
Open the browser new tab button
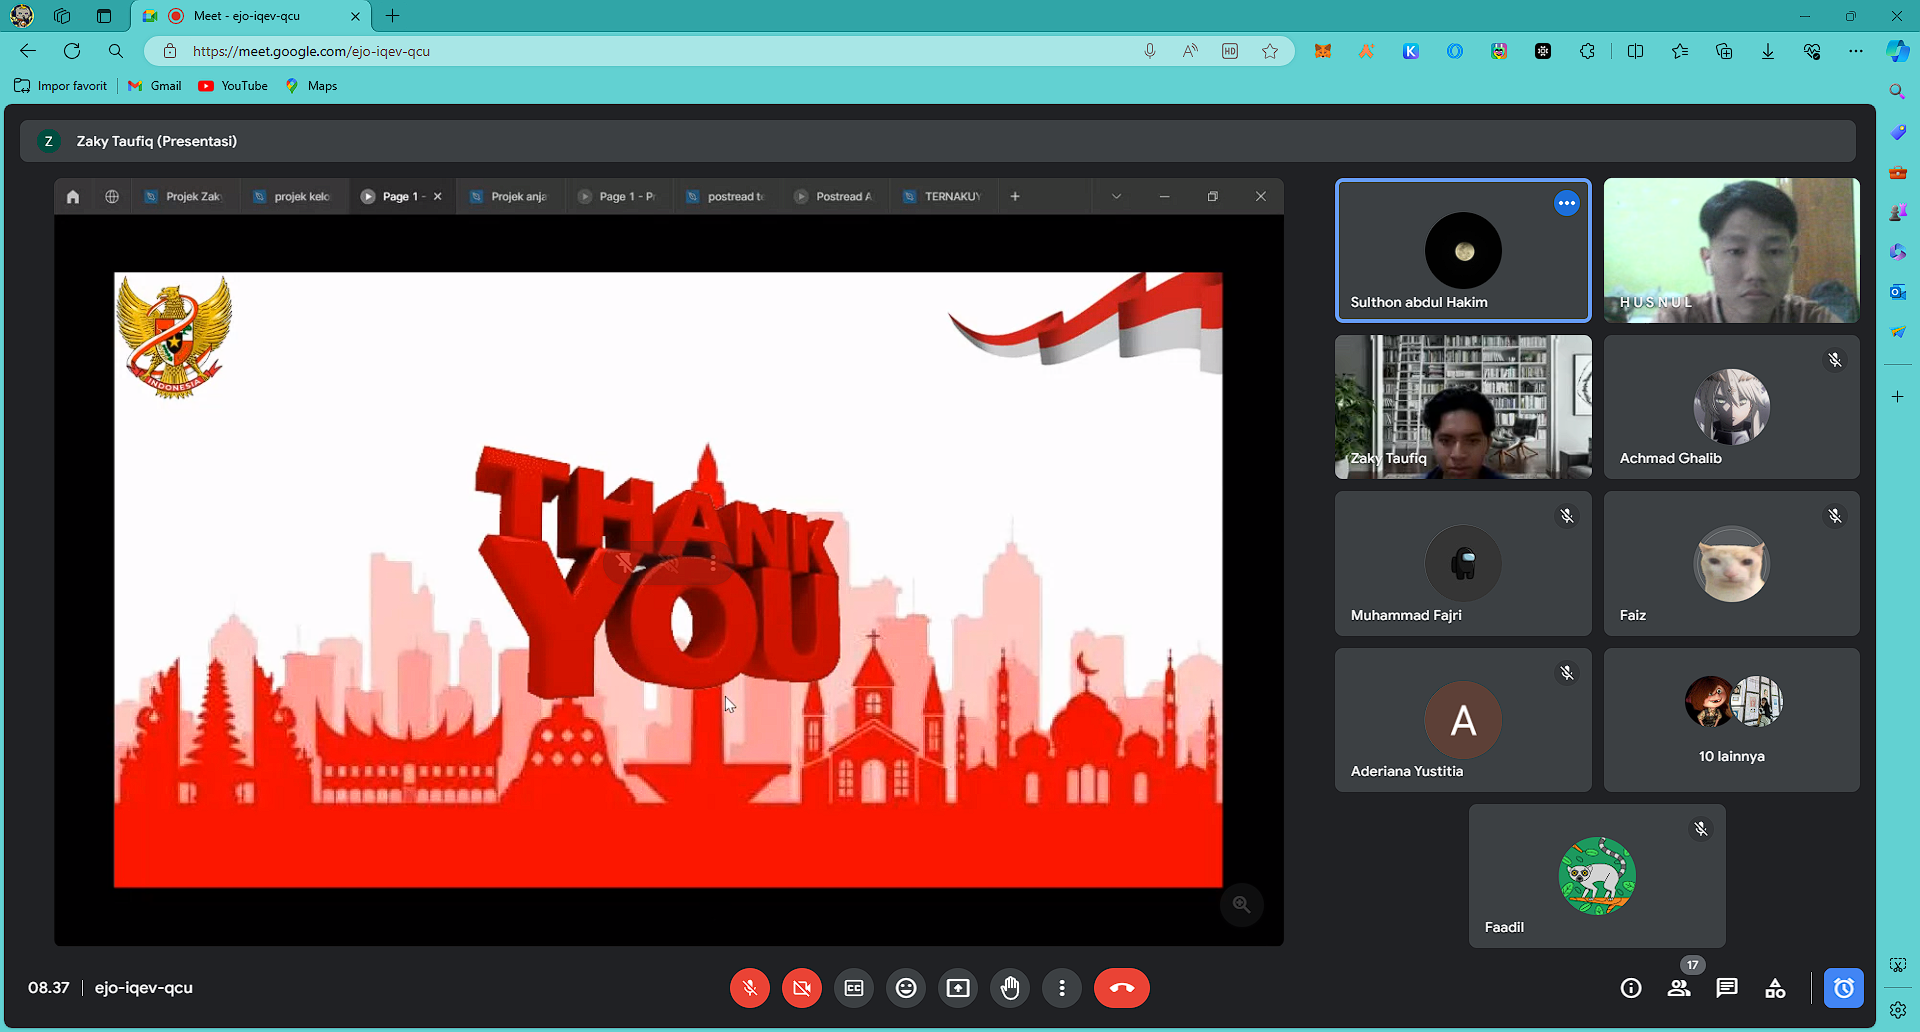coord(393,16)
